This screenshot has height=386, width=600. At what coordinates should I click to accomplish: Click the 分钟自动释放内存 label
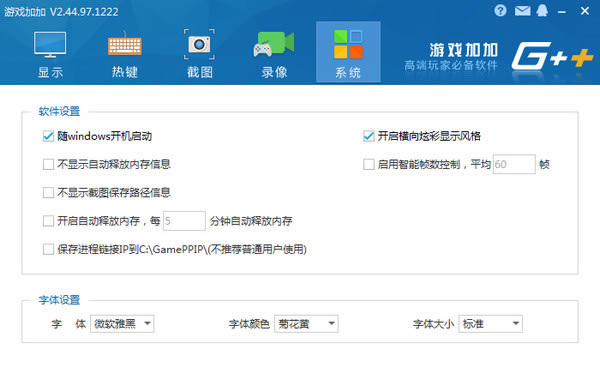pos(251,221)
